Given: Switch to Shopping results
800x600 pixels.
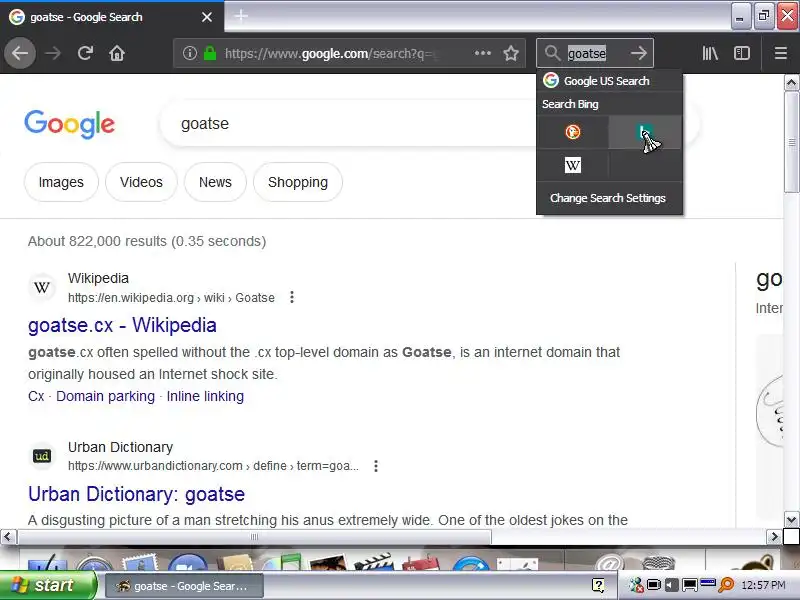Looking at the screenshot, I should point(298,182).
